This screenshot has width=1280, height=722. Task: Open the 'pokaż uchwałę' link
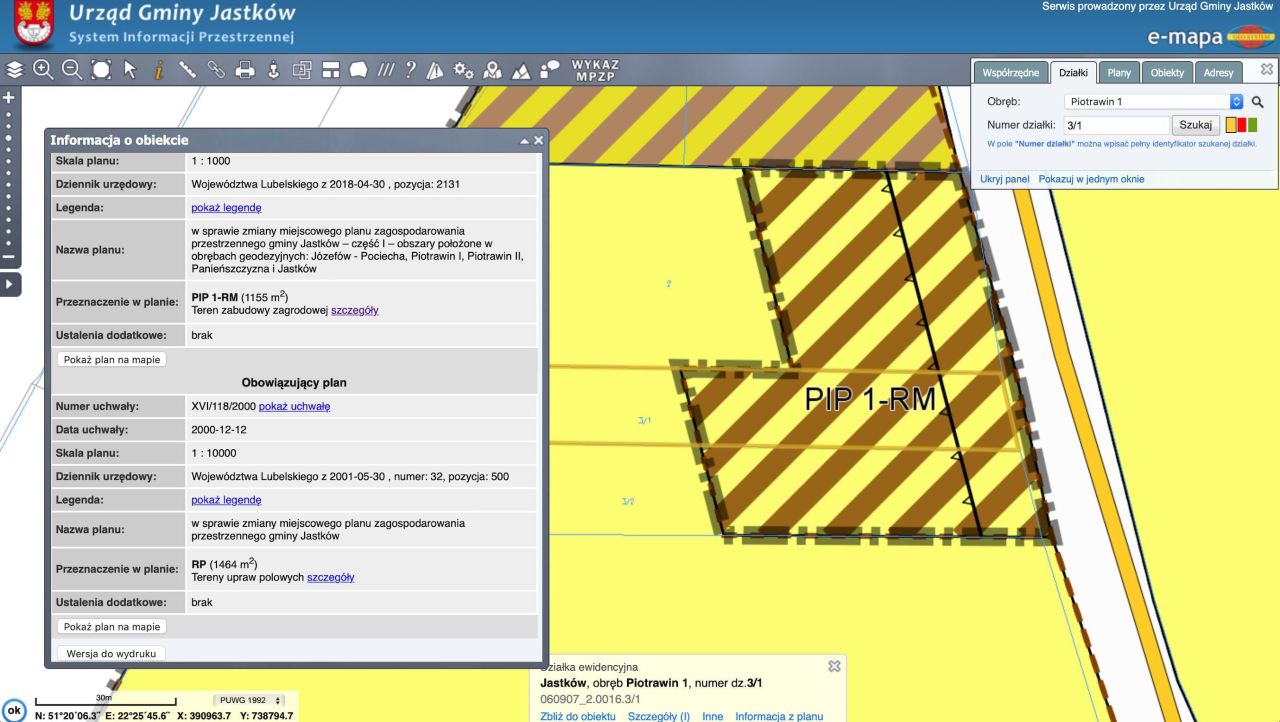pos(294,407)
